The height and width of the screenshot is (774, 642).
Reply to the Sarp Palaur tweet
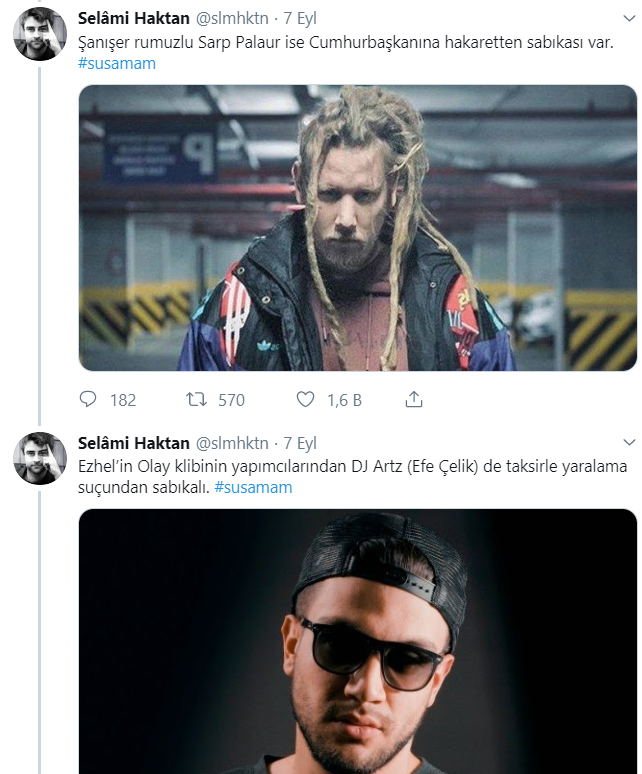[89, 400]
